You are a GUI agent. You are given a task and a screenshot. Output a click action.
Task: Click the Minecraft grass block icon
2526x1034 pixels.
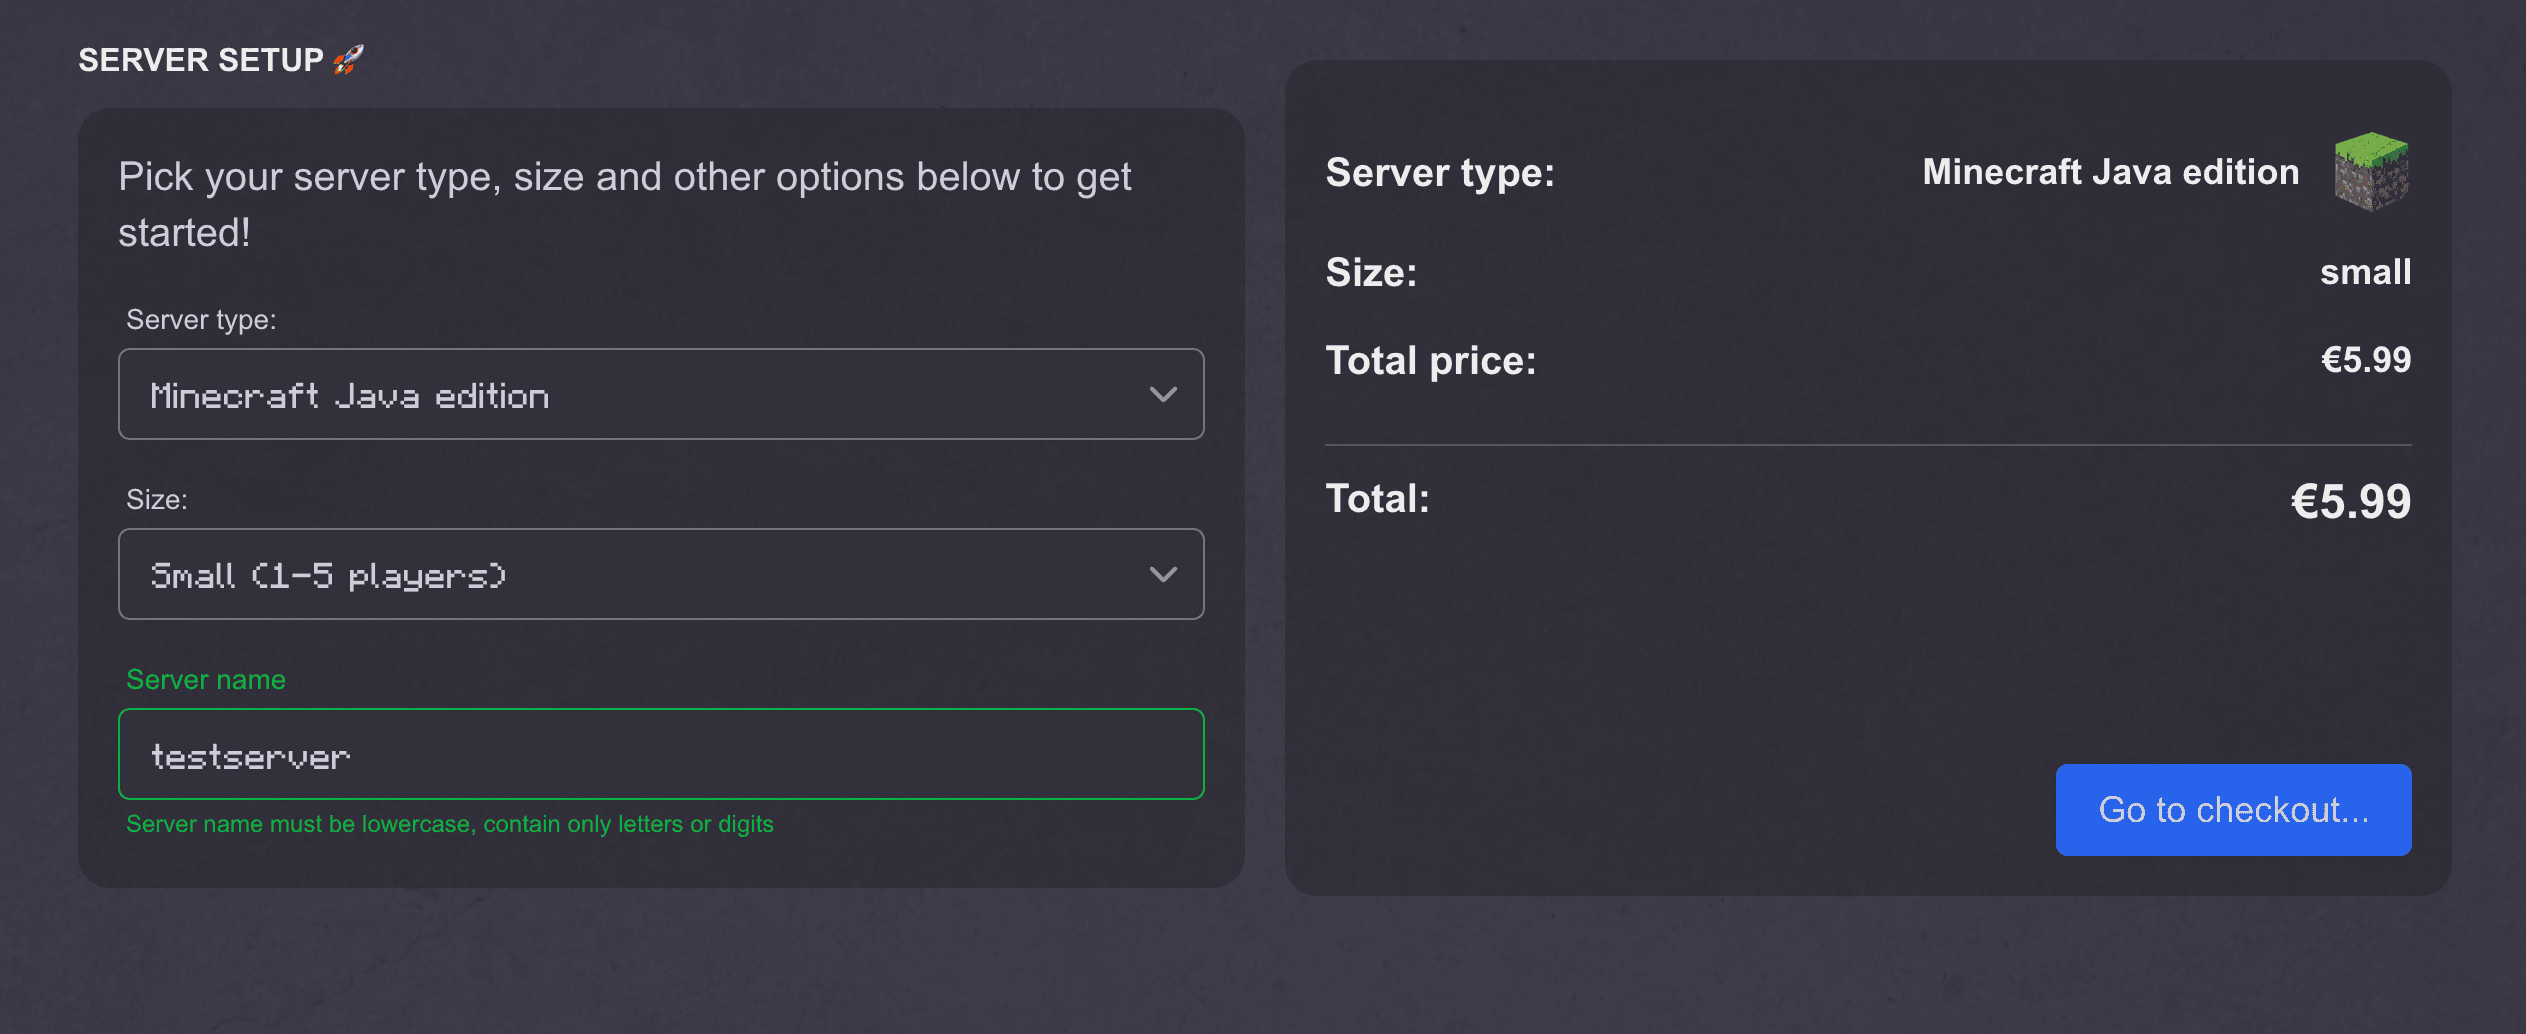[2371, 172]
